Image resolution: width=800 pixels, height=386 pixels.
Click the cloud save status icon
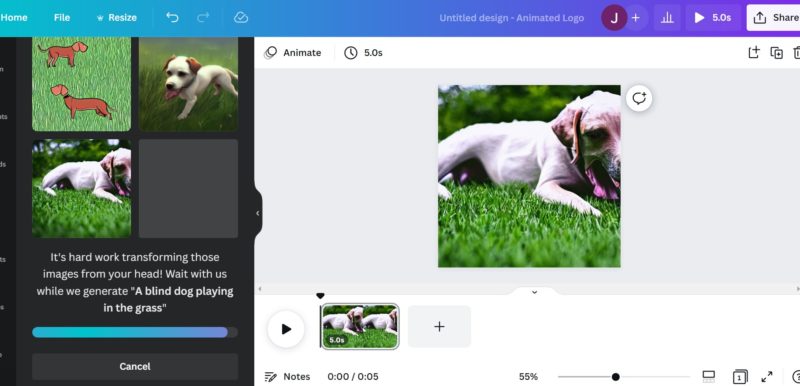tap(241, 17)
